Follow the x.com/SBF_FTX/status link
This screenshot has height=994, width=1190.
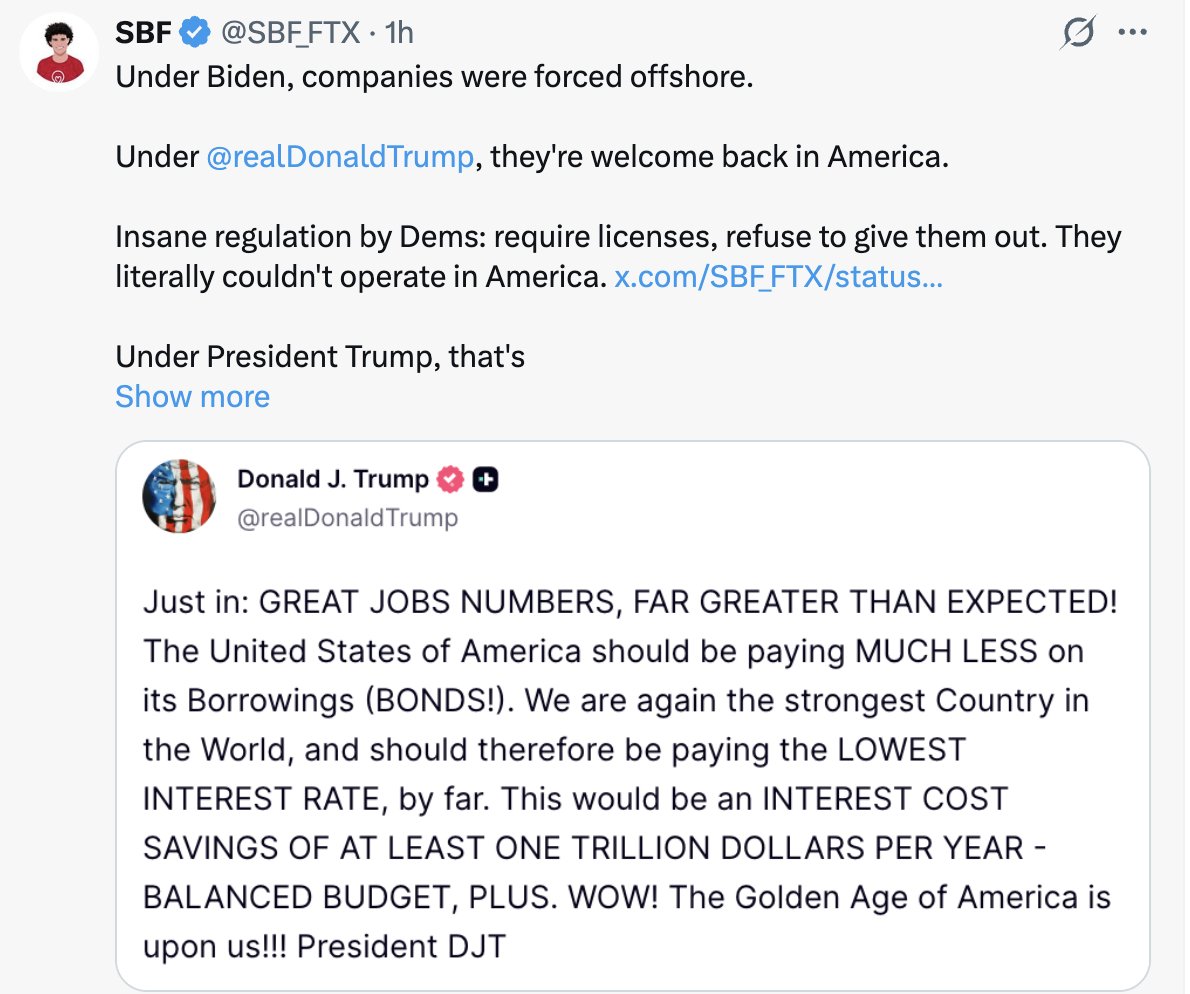point(777,277)
